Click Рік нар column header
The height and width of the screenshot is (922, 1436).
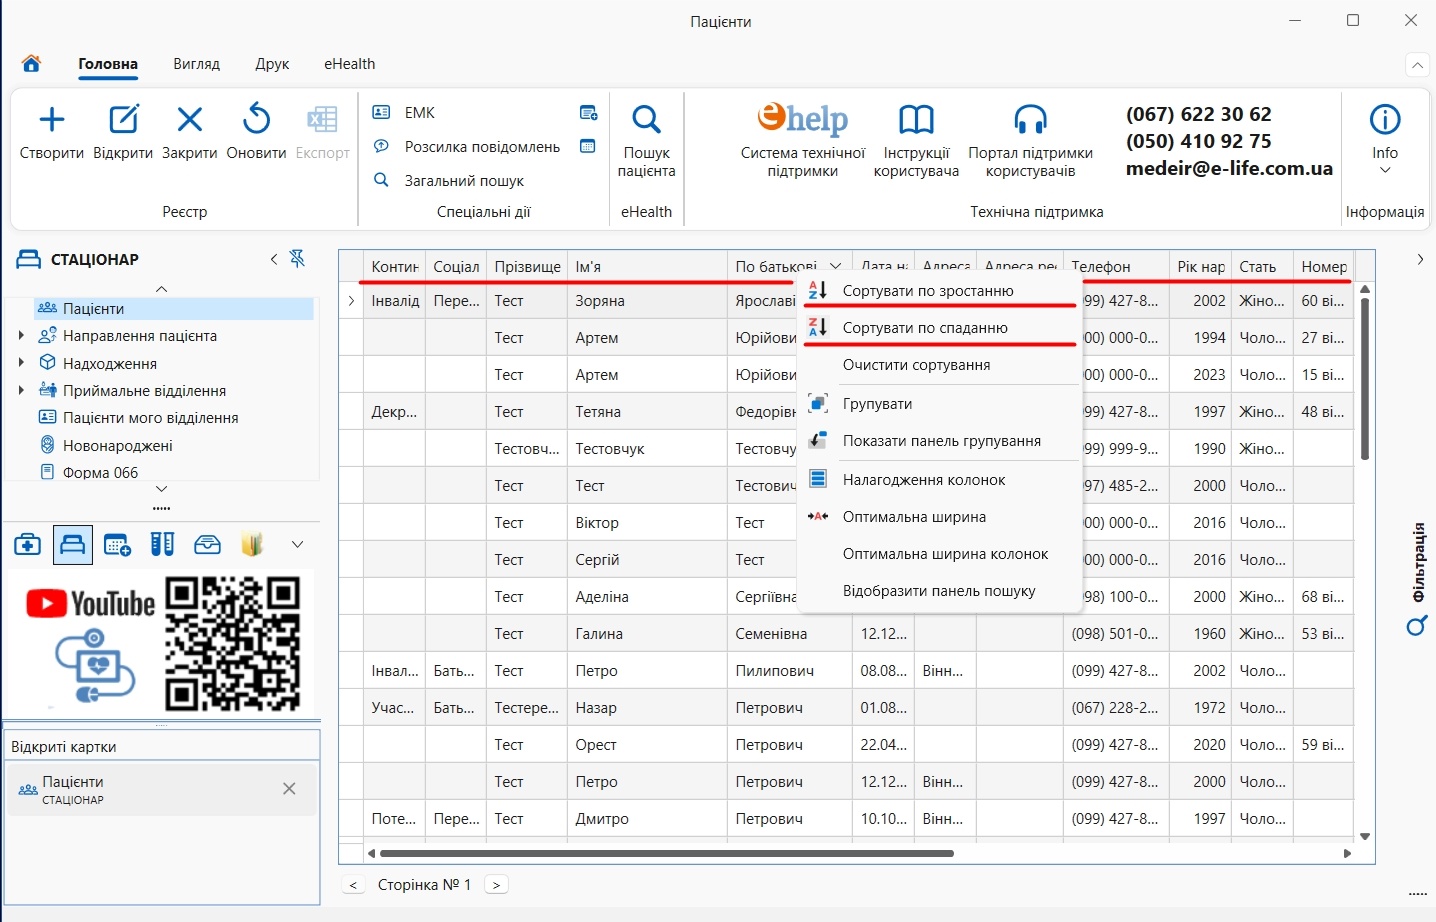pyautogui.click(x=1200, y=267)
